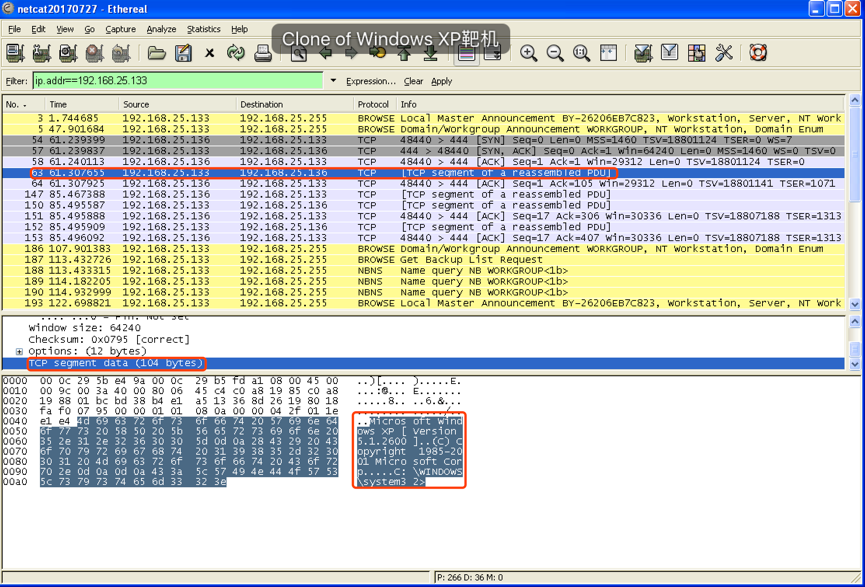The width and height of the screenshot is (865, 587).
Task: Open the View menu
Action: pos(65,29)
